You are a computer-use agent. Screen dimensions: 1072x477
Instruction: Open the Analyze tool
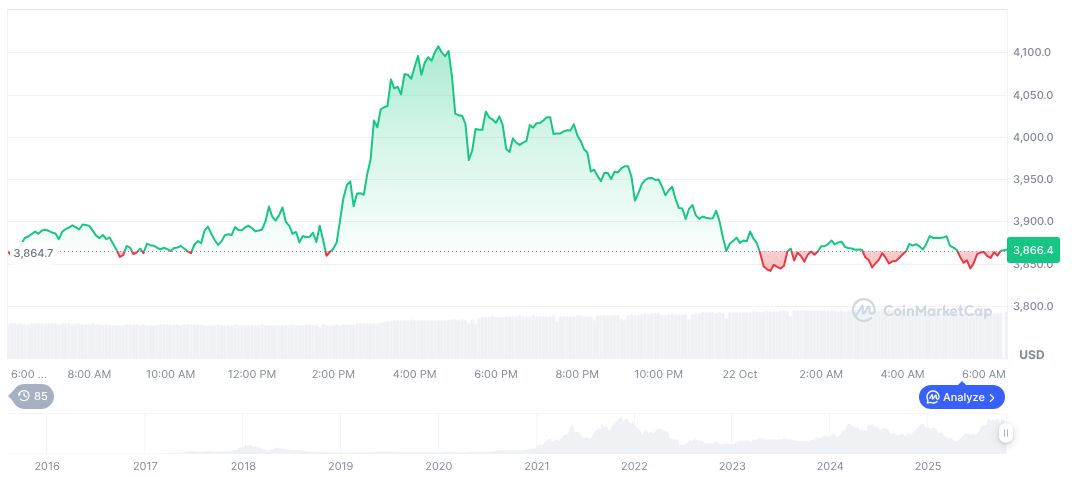click(961, 397)
